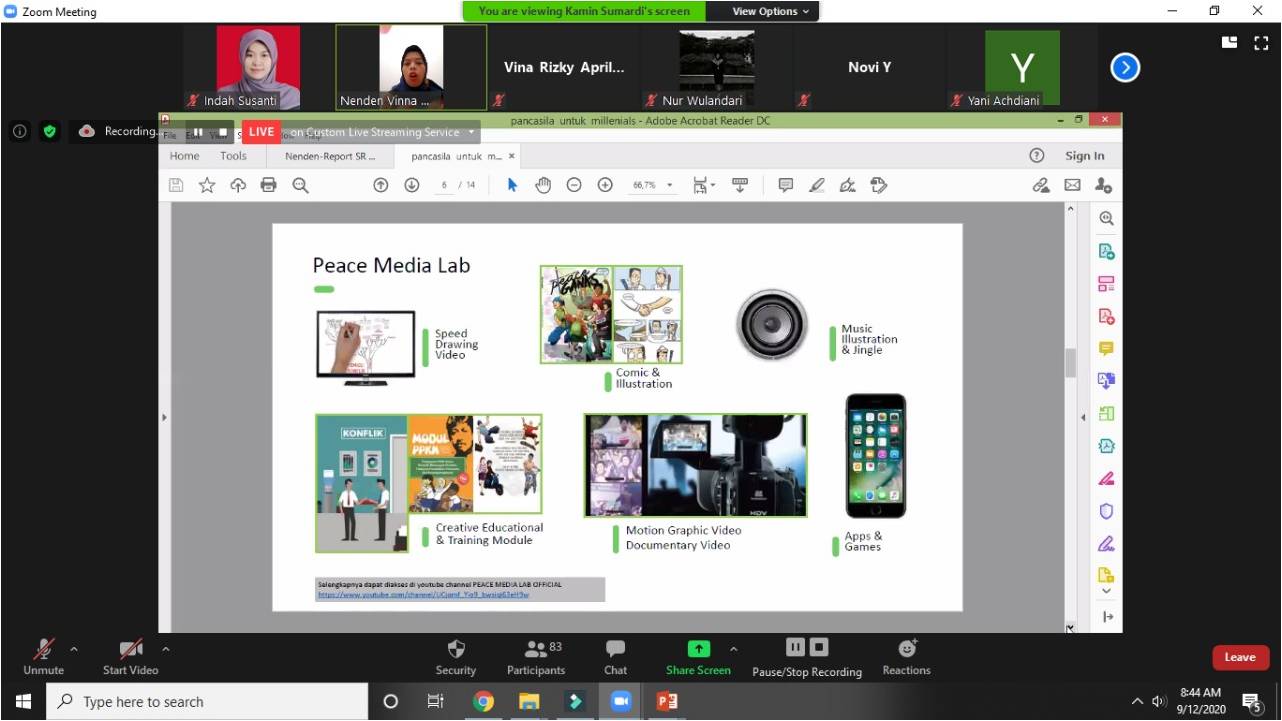This screenshot has width=1282, height=721.
Task: Select the Hand pan tool
Action: pyautogui.click(x=543, y=185)
